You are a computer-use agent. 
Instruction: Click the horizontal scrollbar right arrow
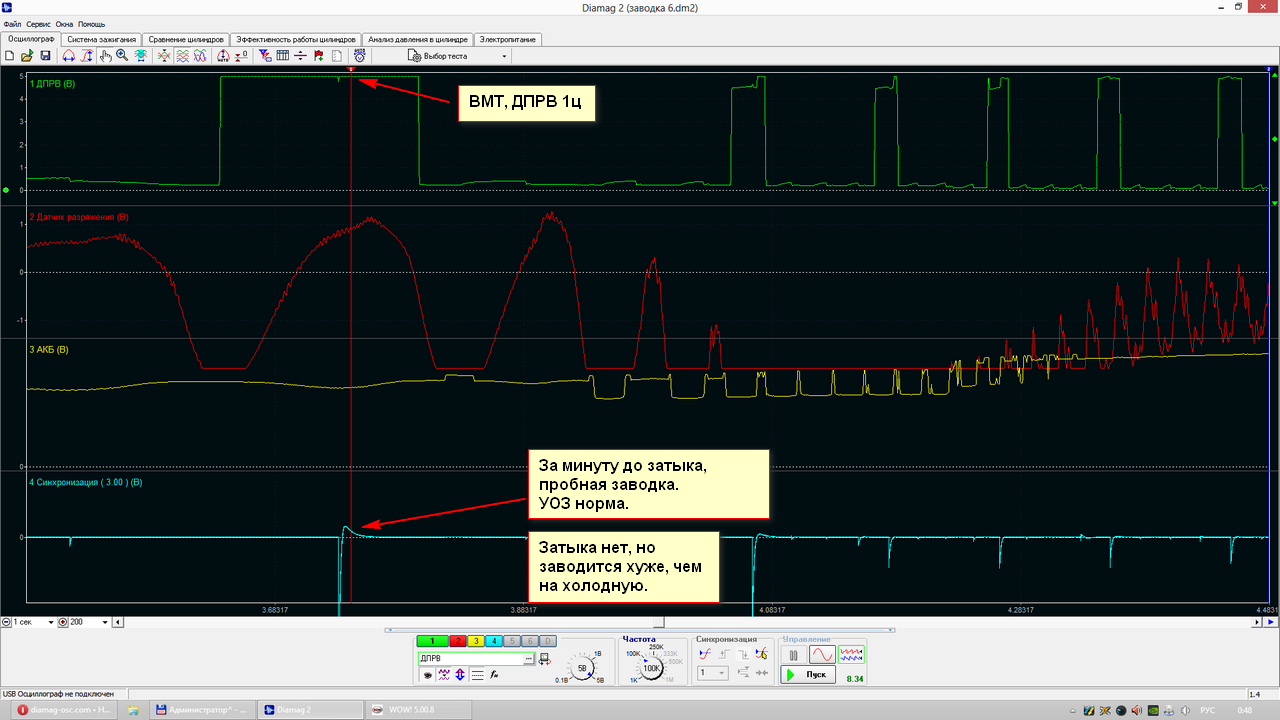(1258, 622)
